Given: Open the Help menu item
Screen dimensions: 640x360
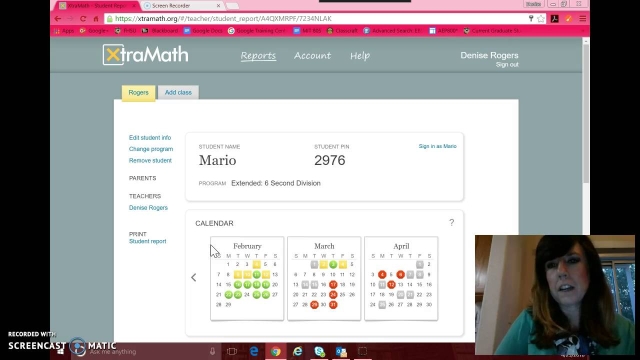Looking at the screenshot, I should click(x=360, y=56).
